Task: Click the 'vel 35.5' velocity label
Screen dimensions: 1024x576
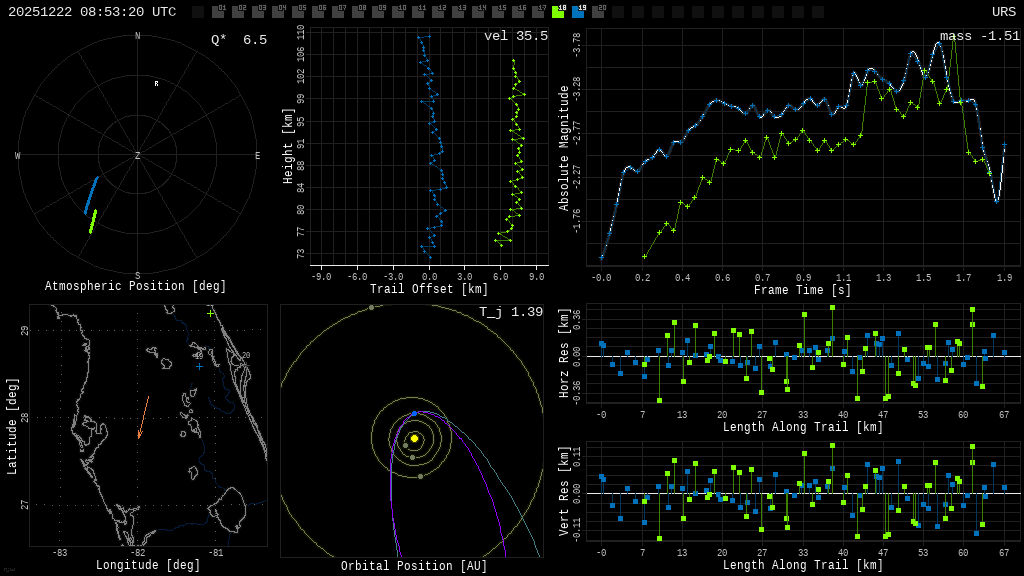Action: pos(515,36)
